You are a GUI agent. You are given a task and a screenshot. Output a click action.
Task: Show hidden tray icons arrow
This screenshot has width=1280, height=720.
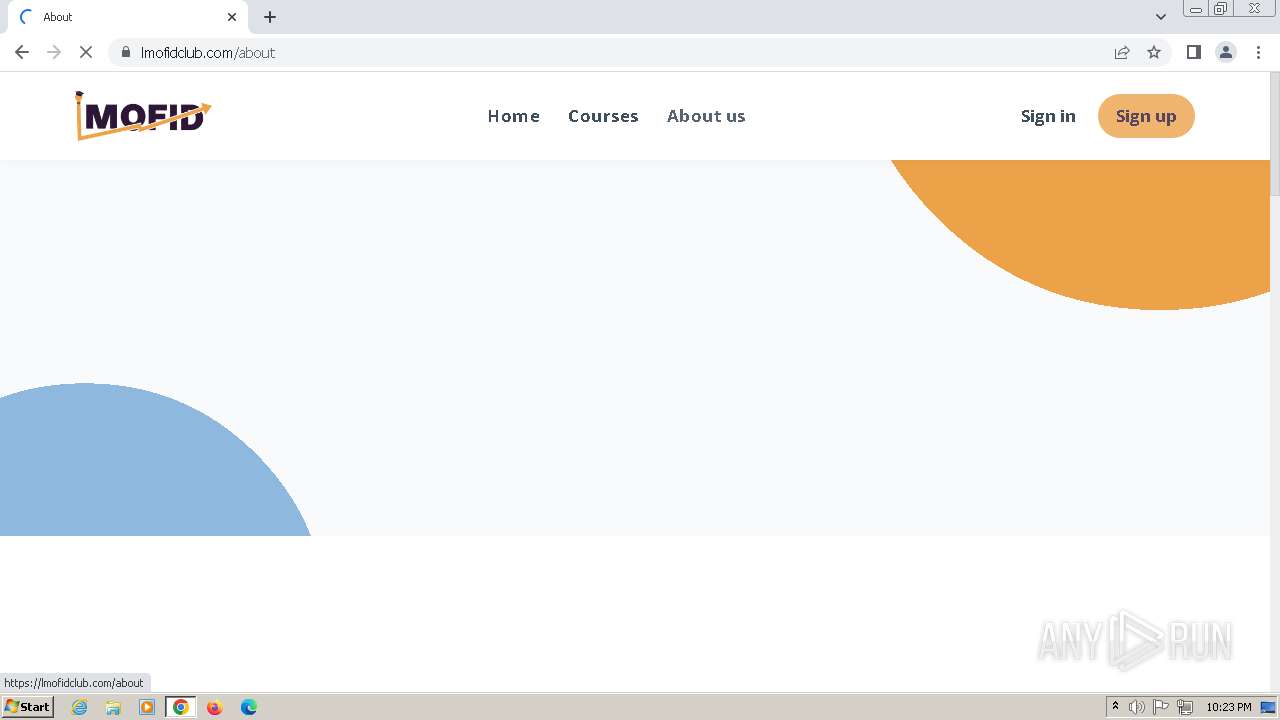(x=1115, y=707)
